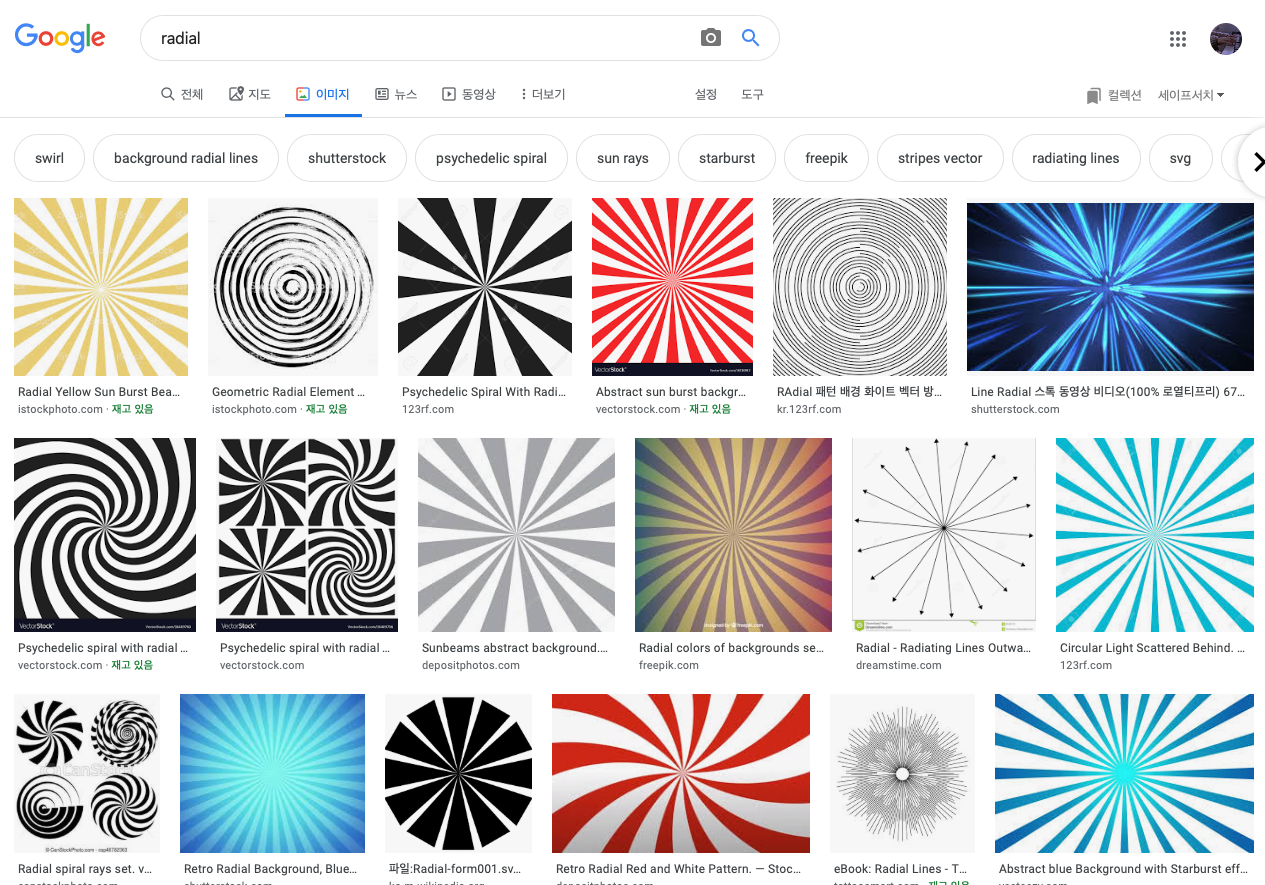
Task: Click the blue magnifier search button
Action: point(750,38)
